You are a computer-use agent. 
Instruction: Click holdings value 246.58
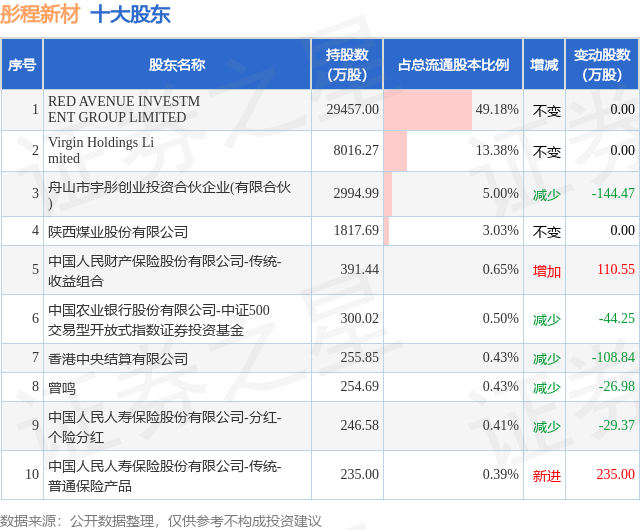click(x=360, y=425)
